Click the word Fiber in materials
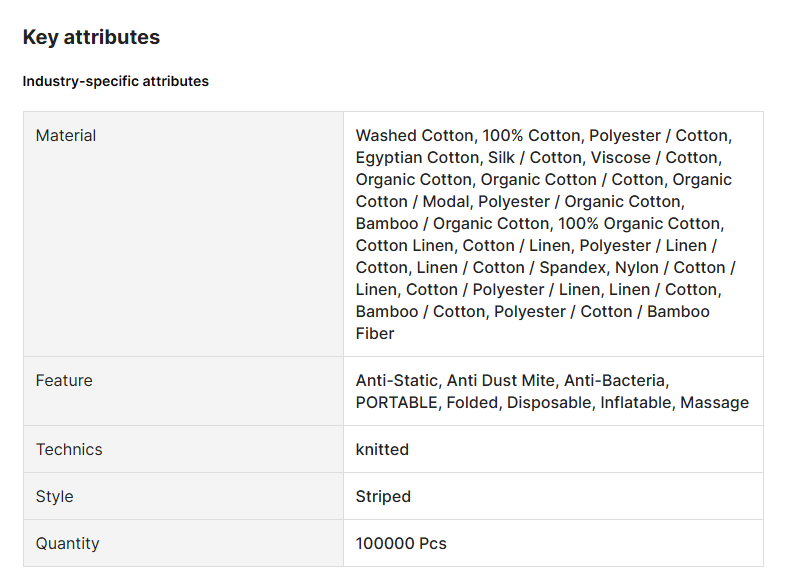 pyautogui.click(x=375, y=333)
